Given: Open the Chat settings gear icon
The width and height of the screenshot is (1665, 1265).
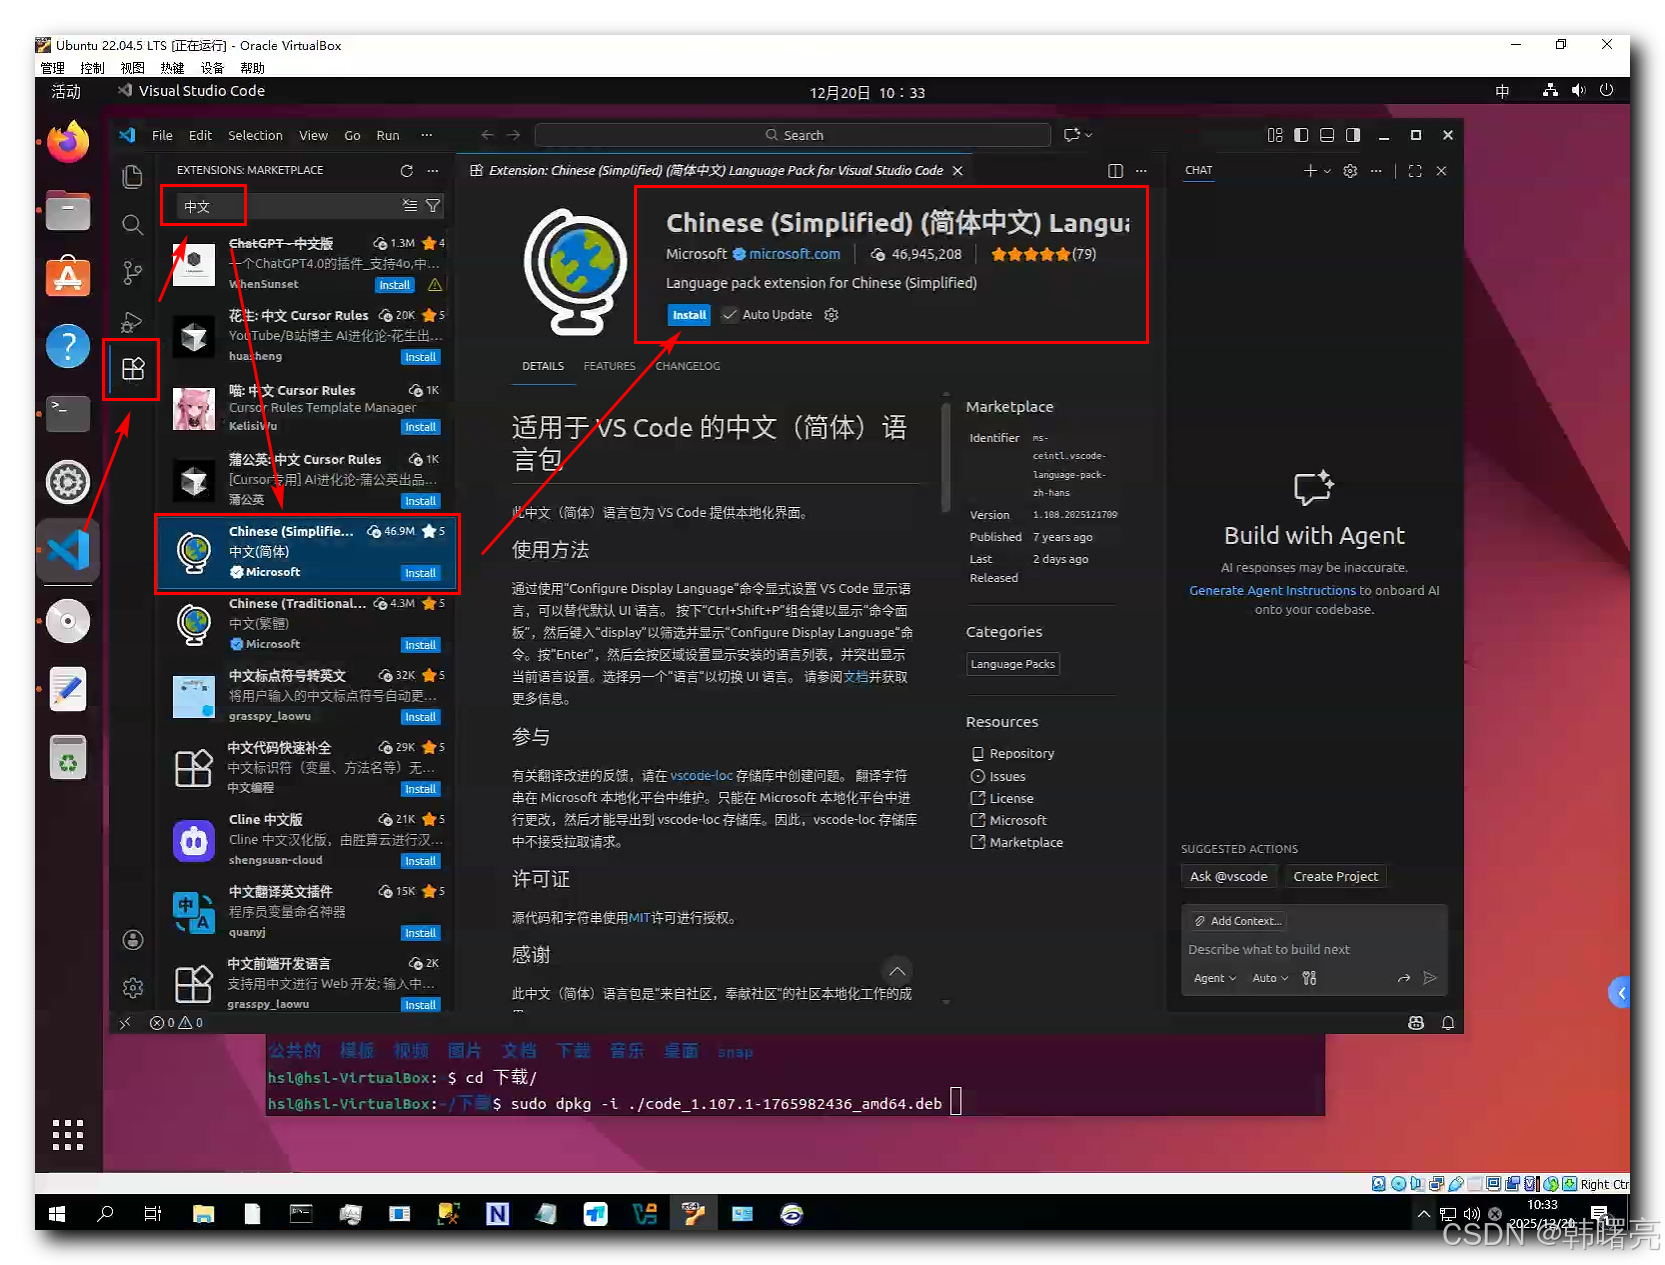Looking at the screenshot, I should [1349, 171].
